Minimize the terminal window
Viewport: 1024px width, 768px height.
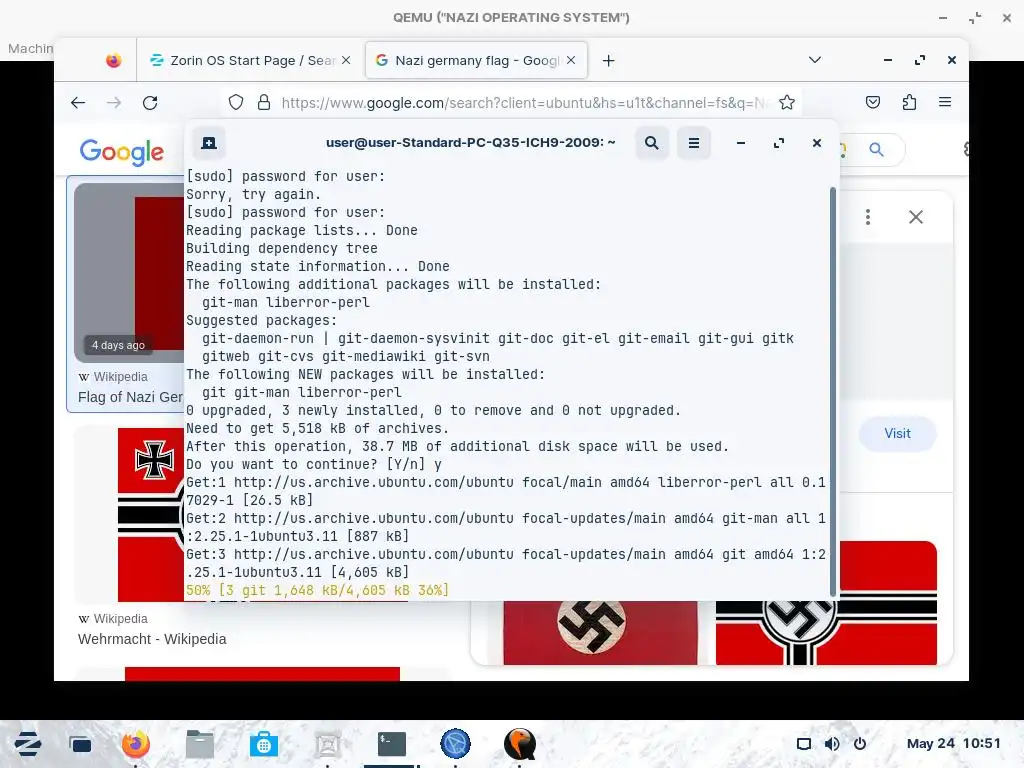click(741, 143)
